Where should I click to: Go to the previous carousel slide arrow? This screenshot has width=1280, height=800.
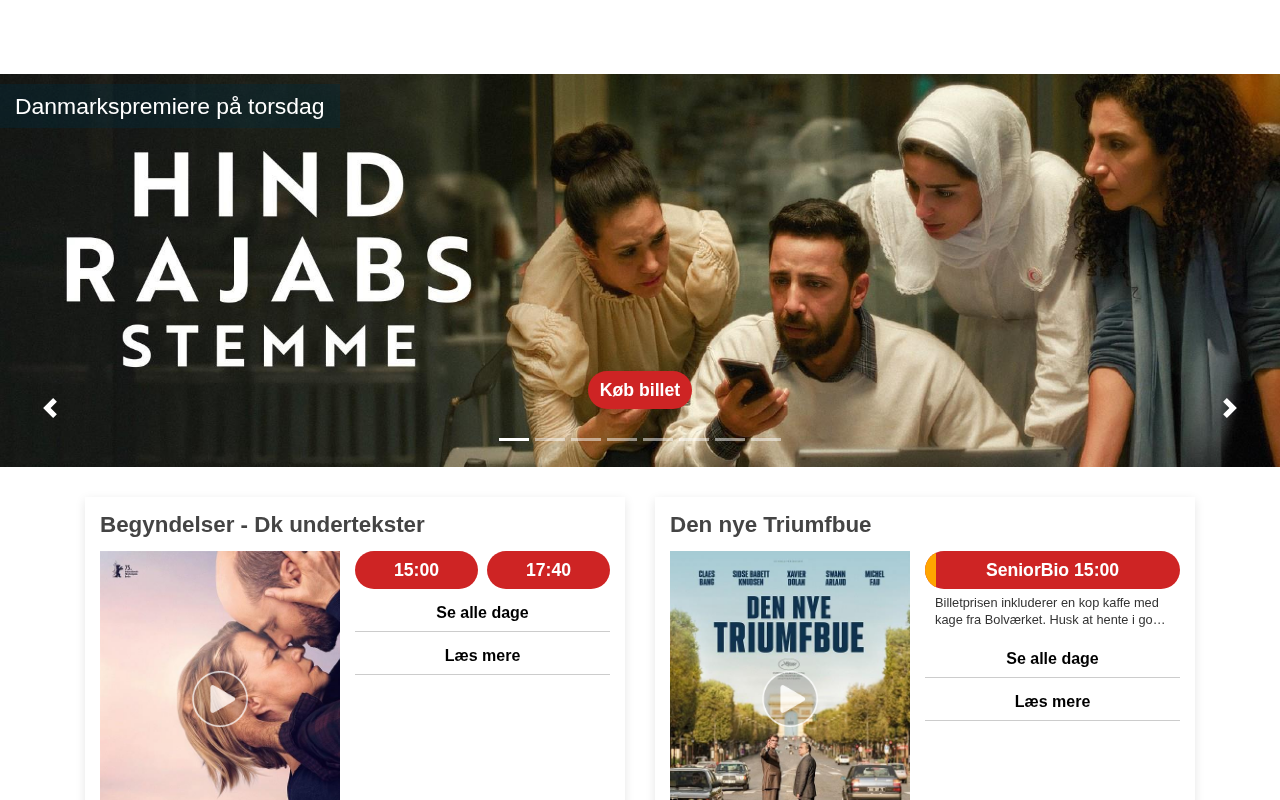(50, 408)
